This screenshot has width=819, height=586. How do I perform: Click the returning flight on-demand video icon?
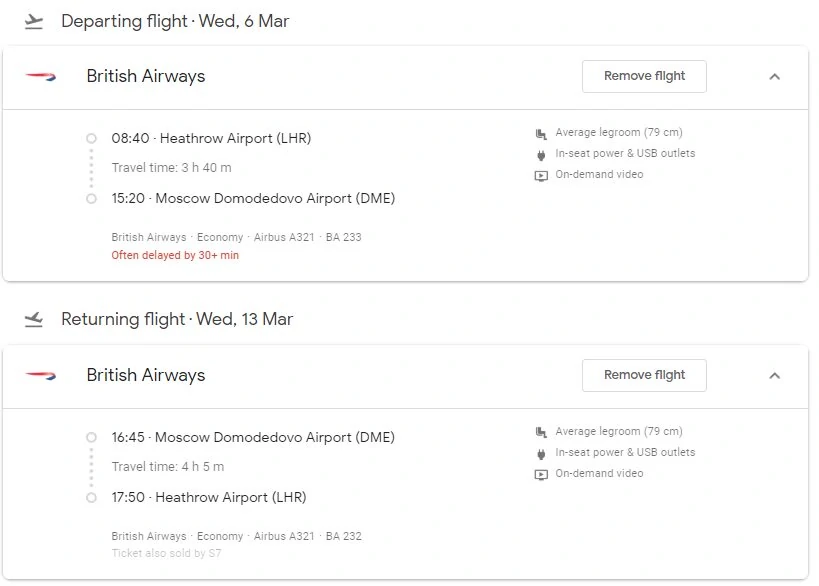[x=541, y=474]
